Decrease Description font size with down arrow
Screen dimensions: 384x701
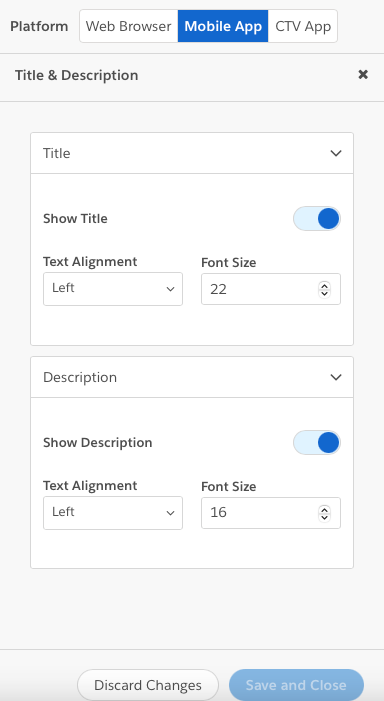tap(325, 517)
